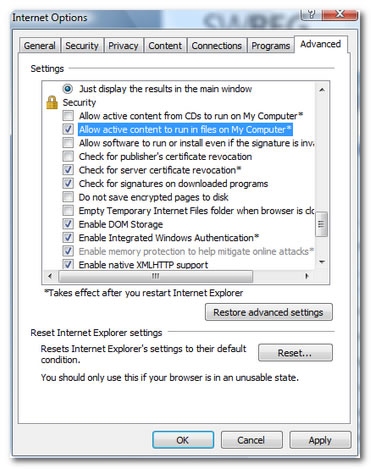This screenshot has width=371, height=469.
Task: Go to the Connections tab
Action: 216,46
